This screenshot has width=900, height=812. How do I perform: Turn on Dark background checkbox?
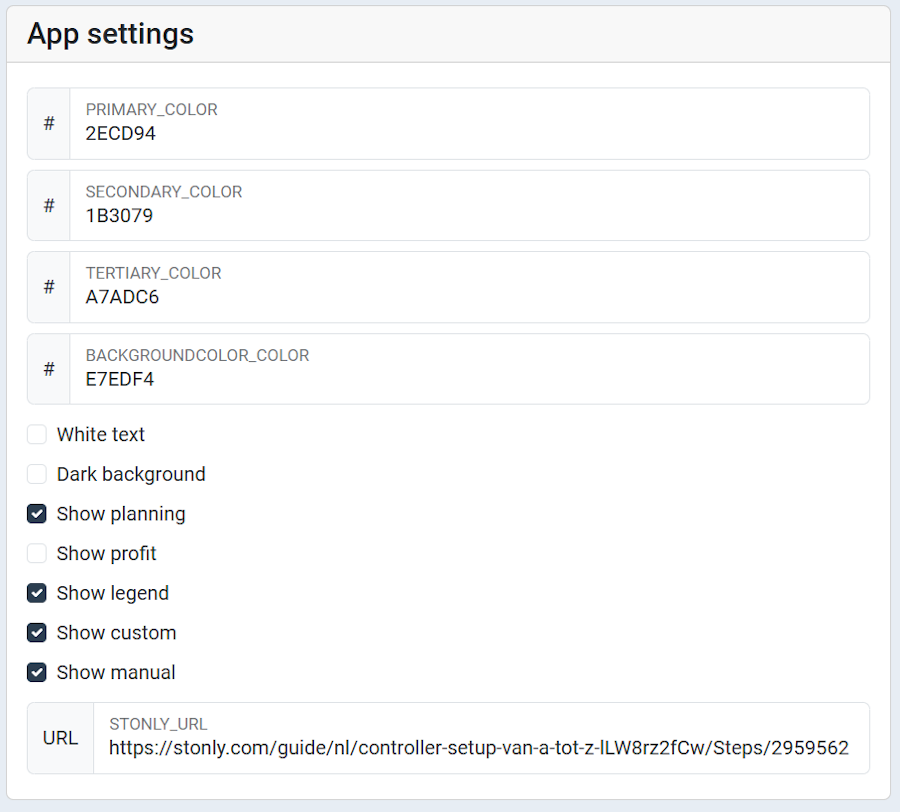coord(37,474)
